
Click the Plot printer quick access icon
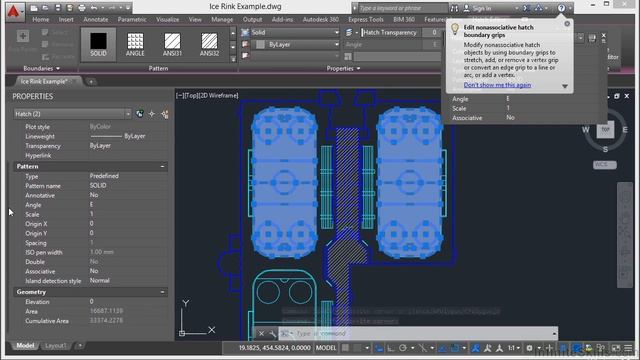[x=82, y=8]
